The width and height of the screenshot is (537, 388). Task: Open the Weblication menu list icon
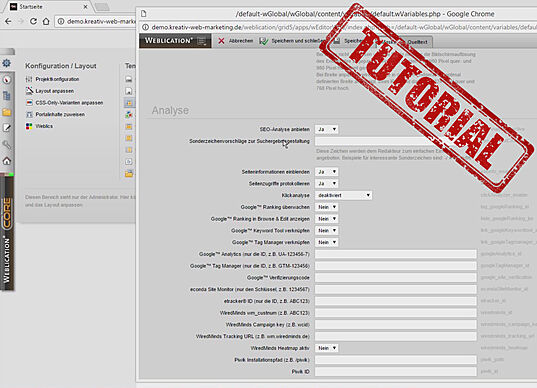pyautogui.click(x=202, y=41)
